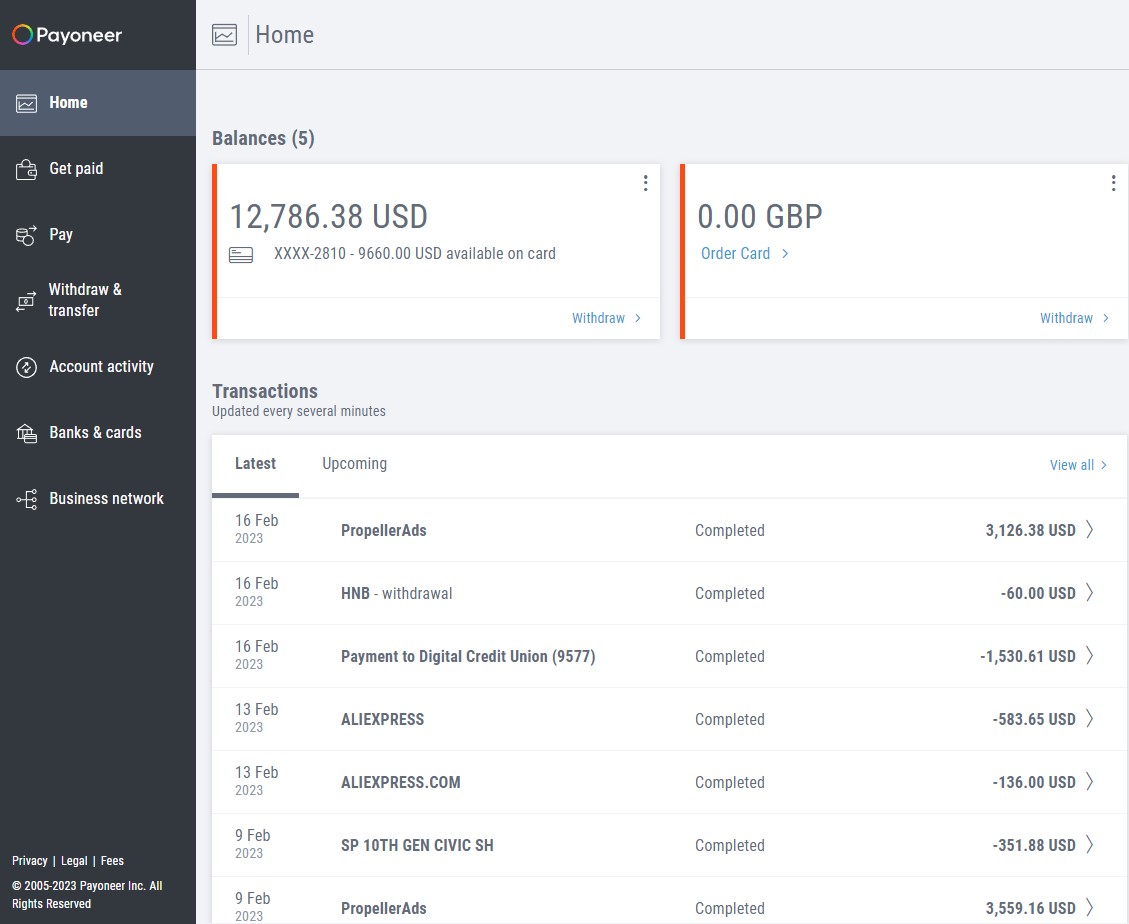Expand SP 10TH GEN CIVIC SH chevron
The image size is (1129, 924).
click(x=1089, y=845)
